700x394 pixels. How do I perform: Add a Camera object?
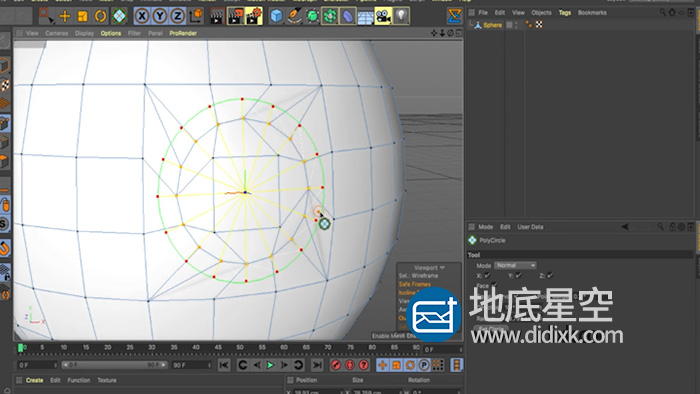coord(383,17)
